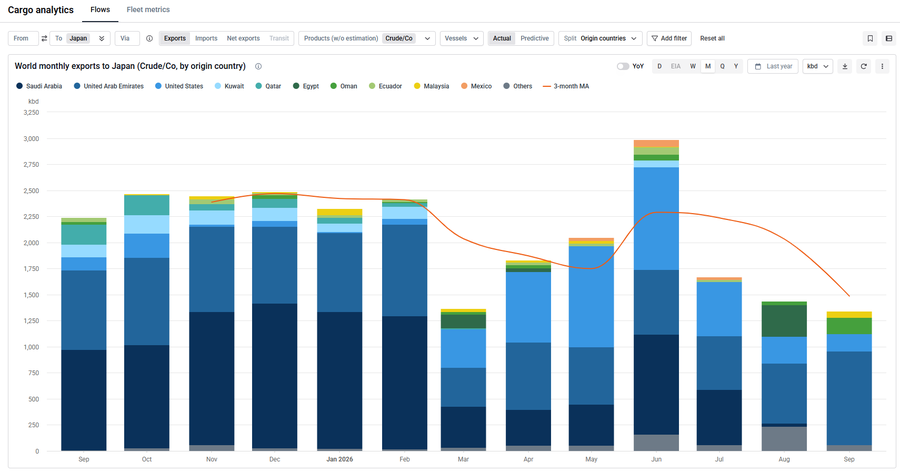The image size is (900, 472).
Task: Click the Add filter button
Action: pos(669,38)
